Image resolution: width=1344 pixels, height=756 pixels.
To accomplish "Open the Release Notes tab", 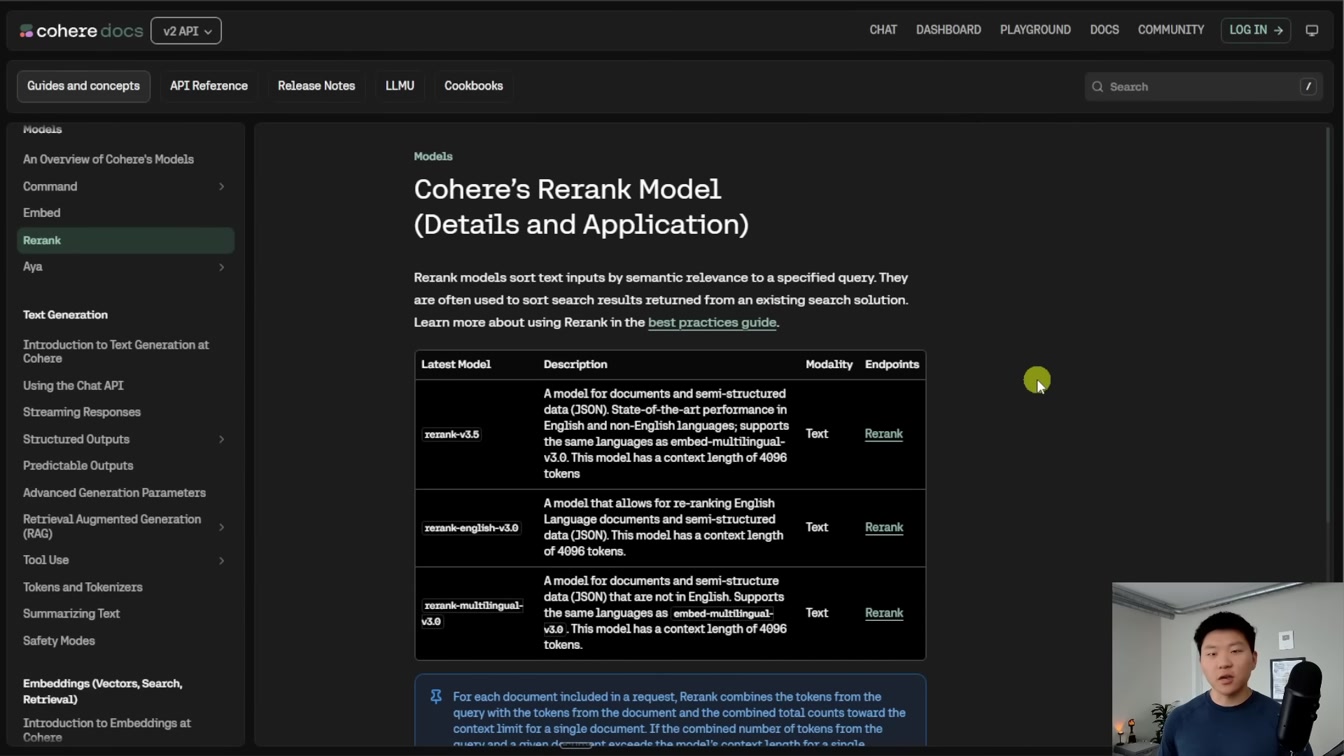I will [316, 86].
